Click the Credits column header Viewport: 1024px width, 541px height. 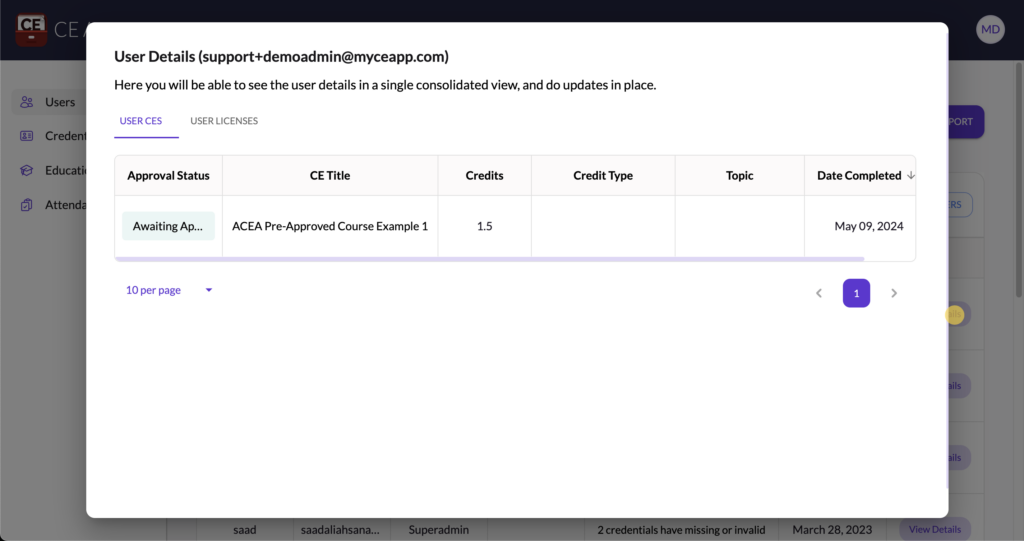pos(484,176)
